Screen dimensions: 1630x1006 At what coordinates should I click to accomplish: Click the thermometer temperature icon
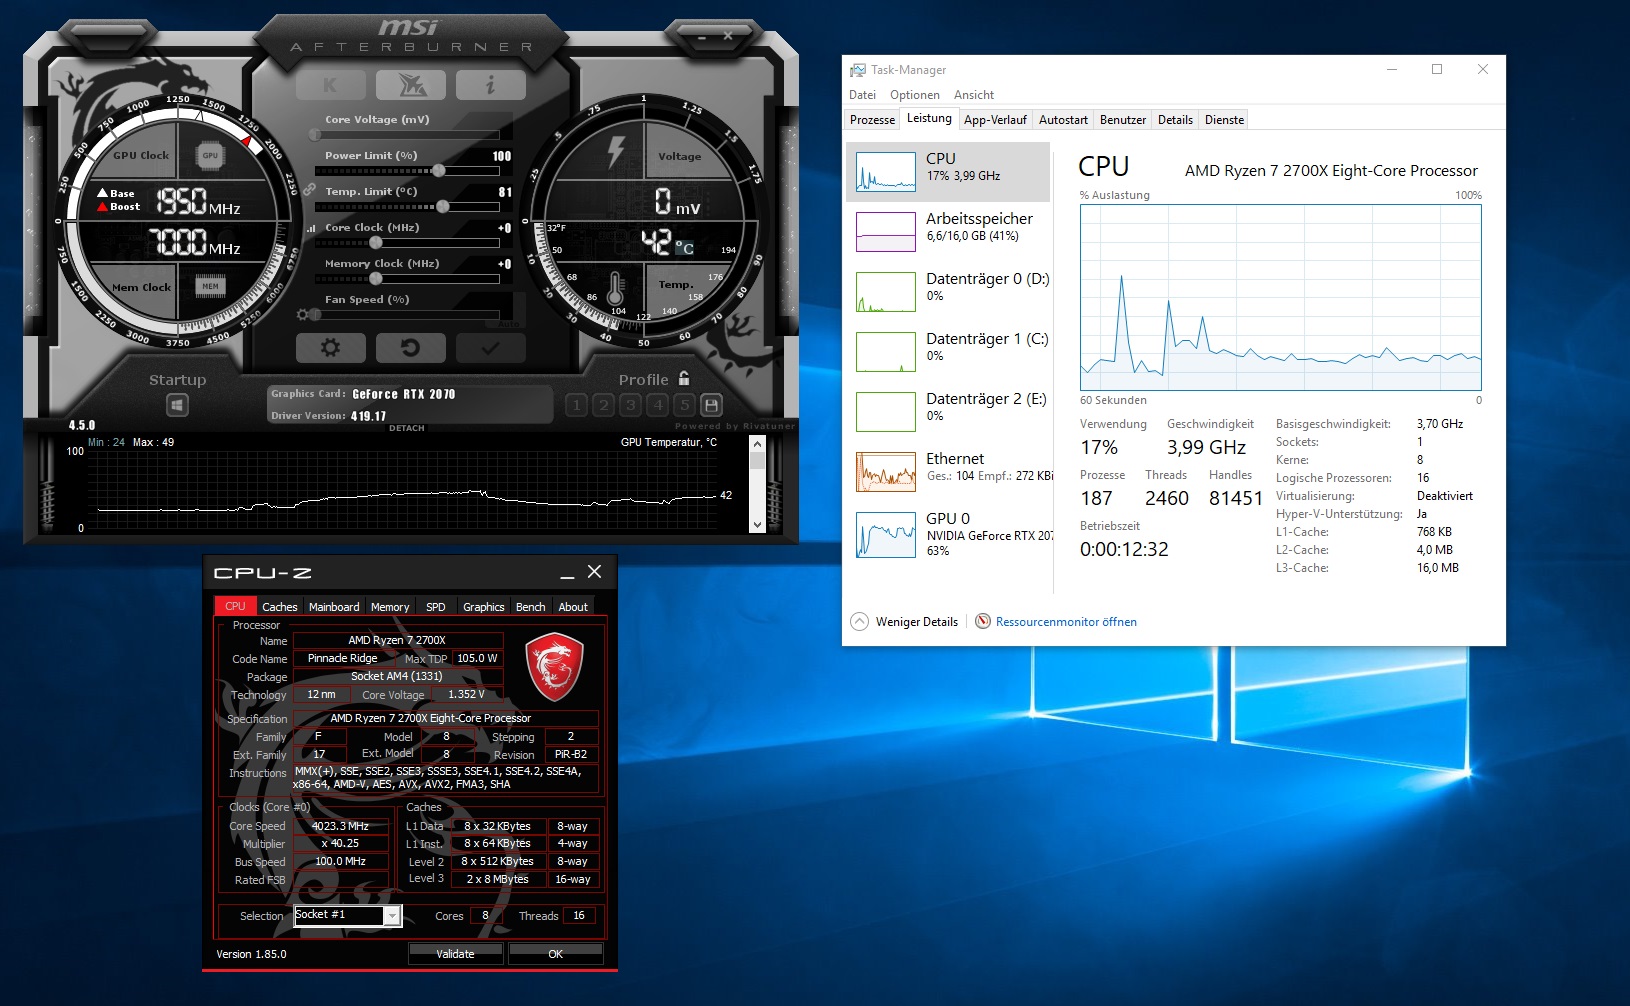[616, 289]
